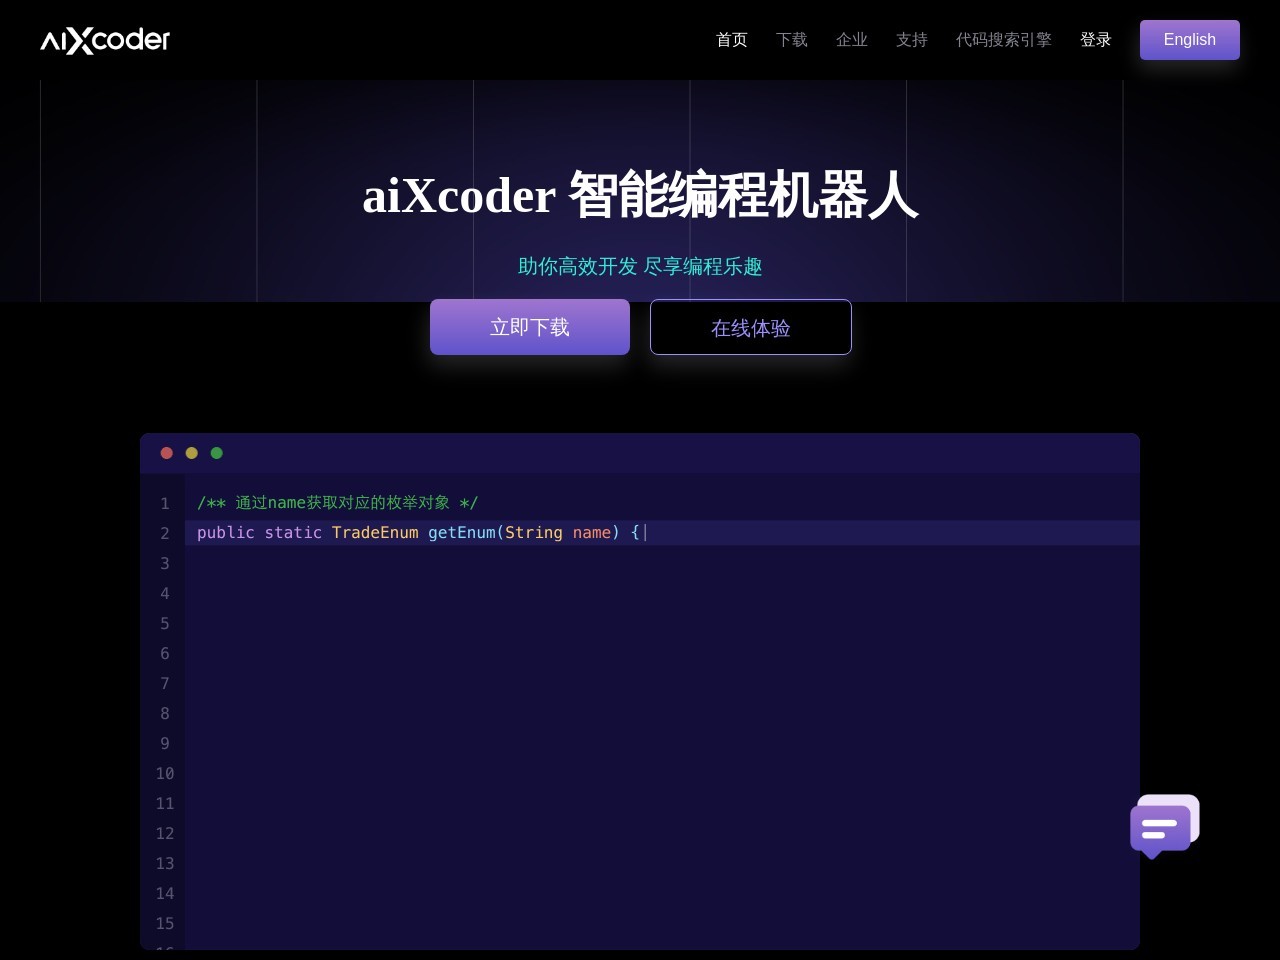
Task: Click the code comment on line 1
Action: click(337, 502)
